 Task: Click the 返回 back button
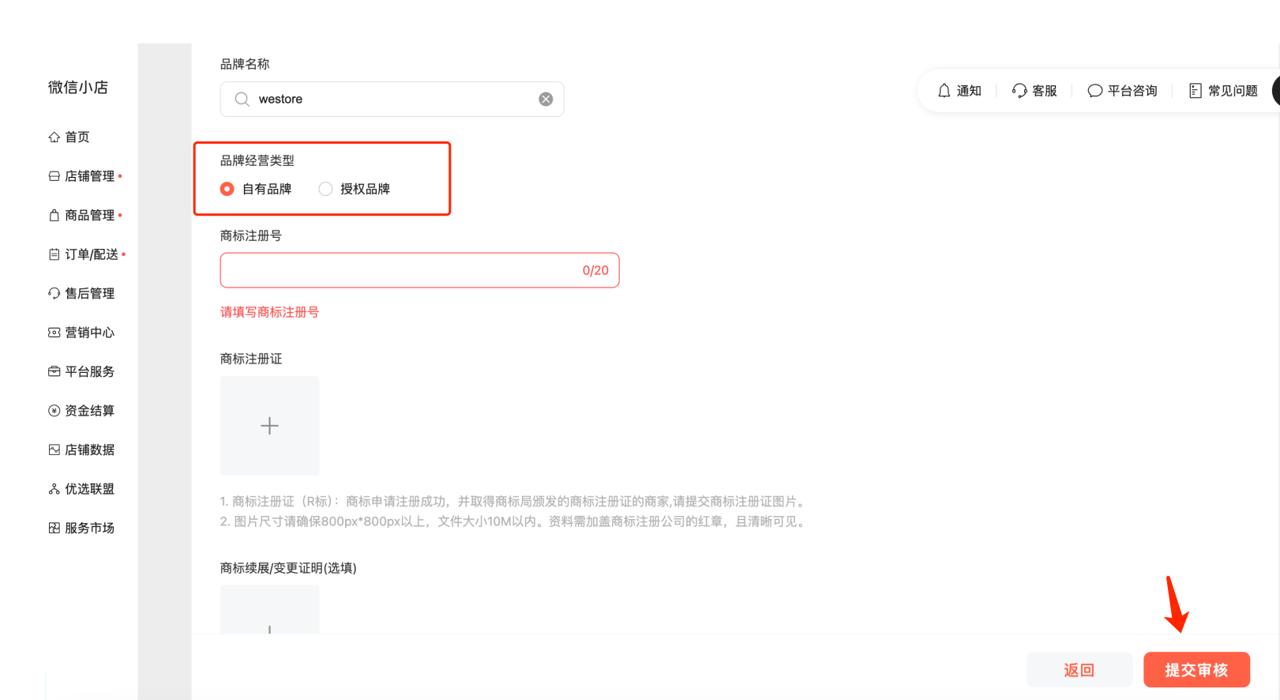[x=1079, y=670]
